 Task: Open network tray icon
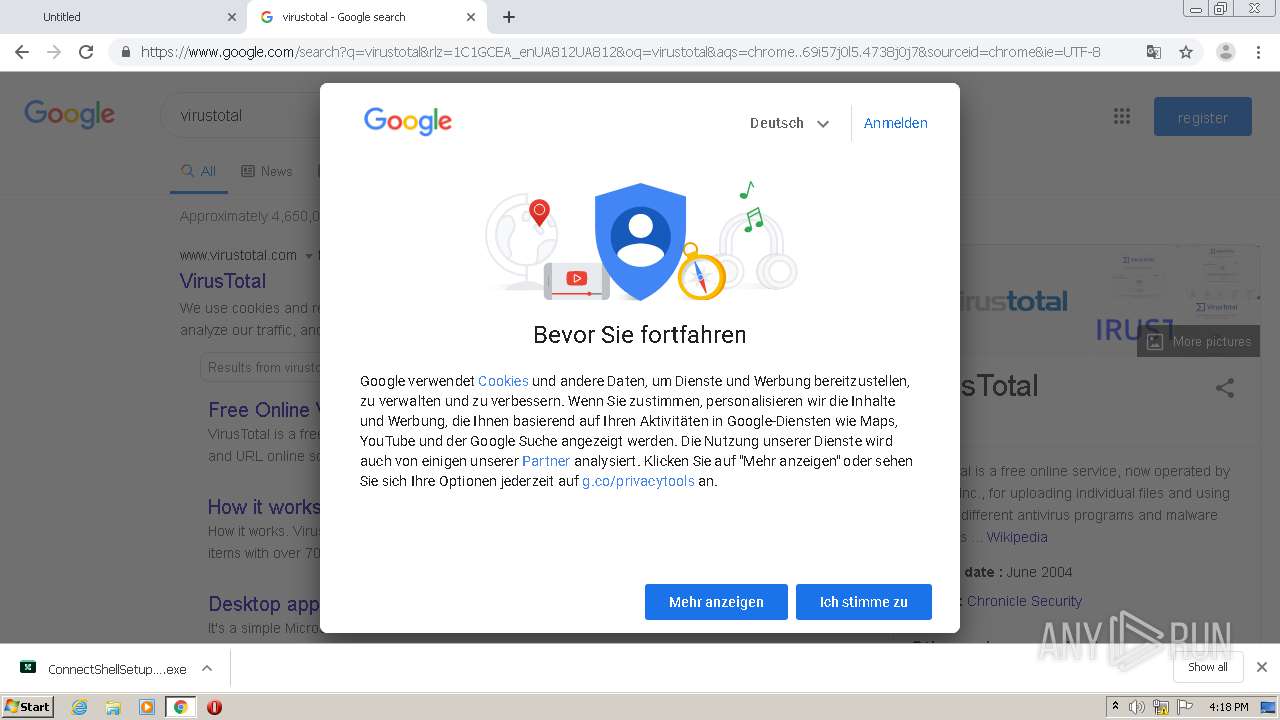click(1161, 707)
